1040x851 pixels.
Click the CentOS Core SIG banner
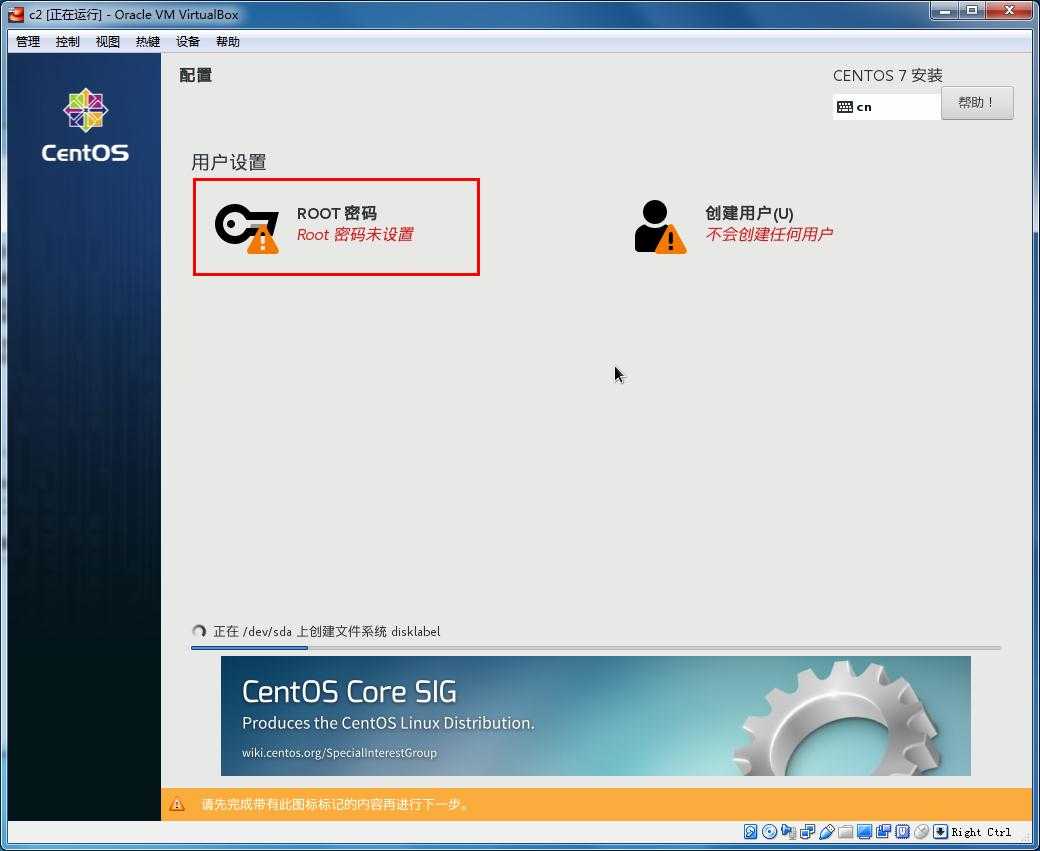click(596, 716)
